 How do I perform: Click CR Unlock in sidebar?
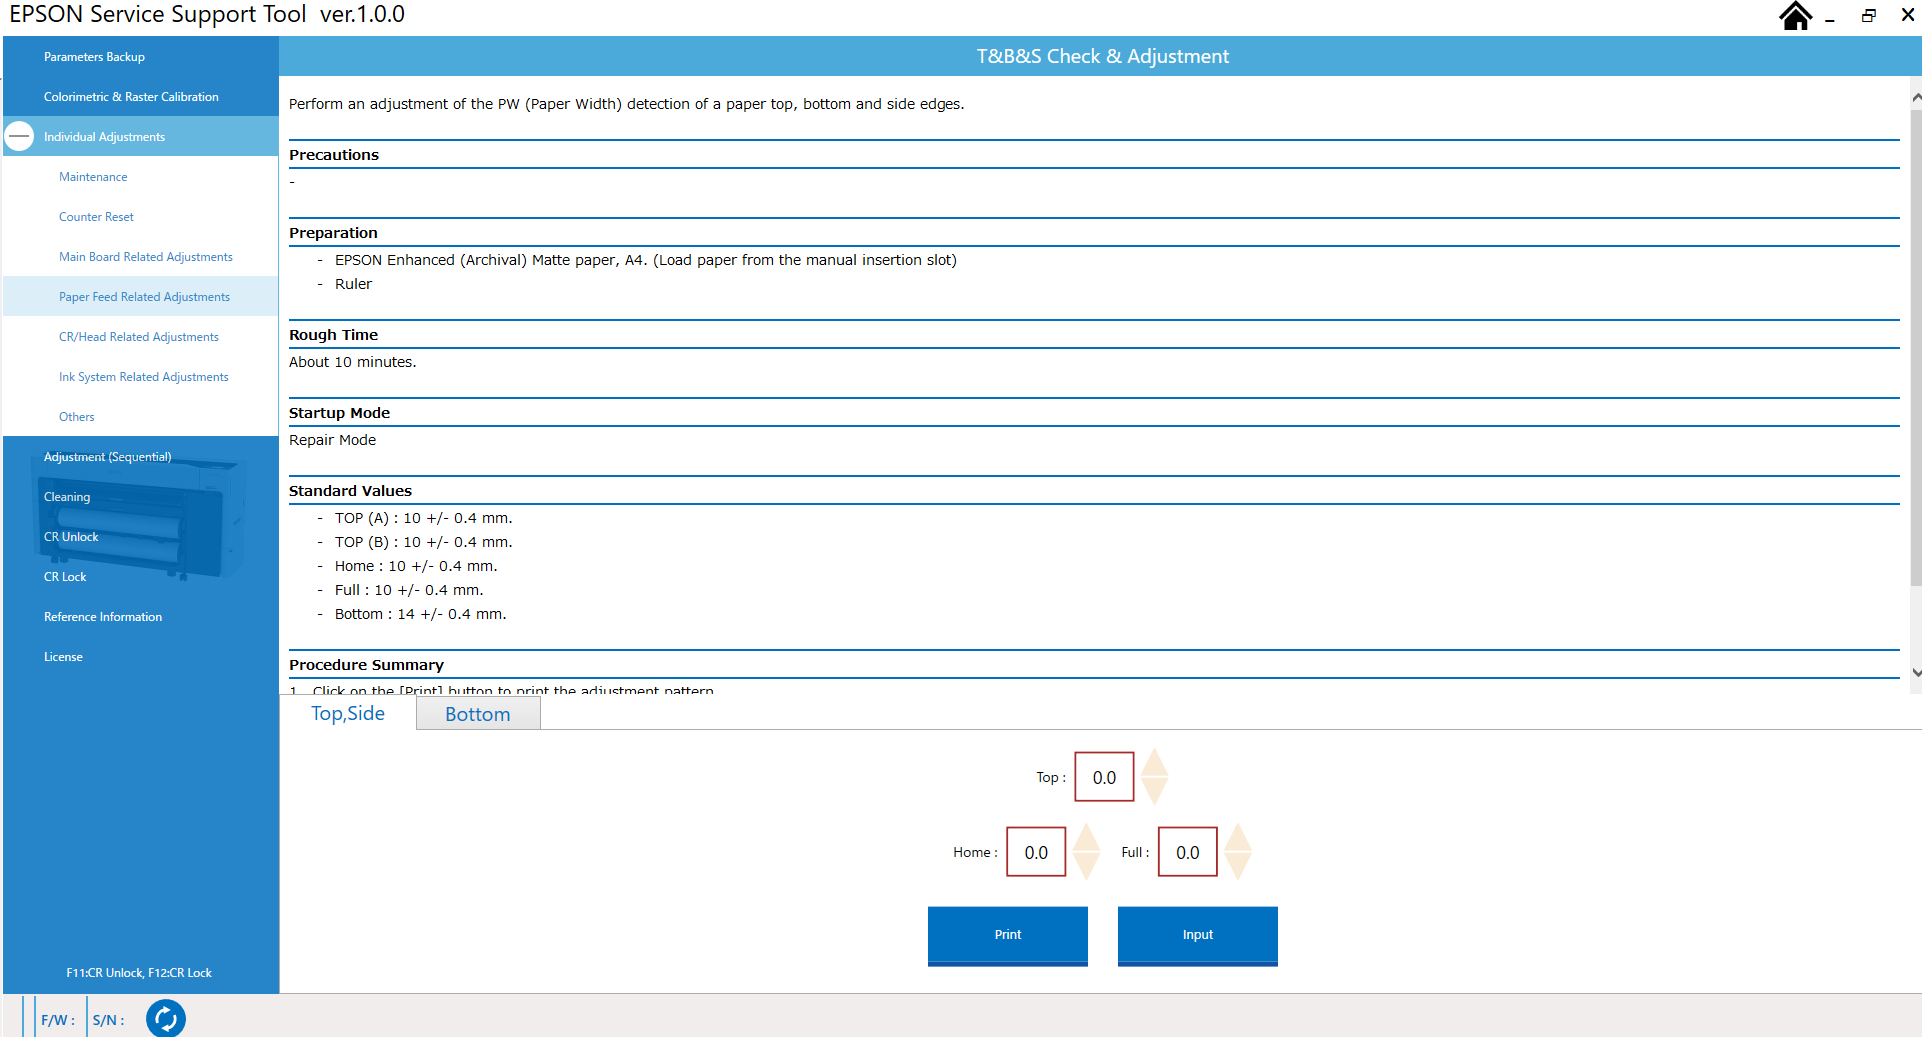pyautogui.click(x=140, y=537)
